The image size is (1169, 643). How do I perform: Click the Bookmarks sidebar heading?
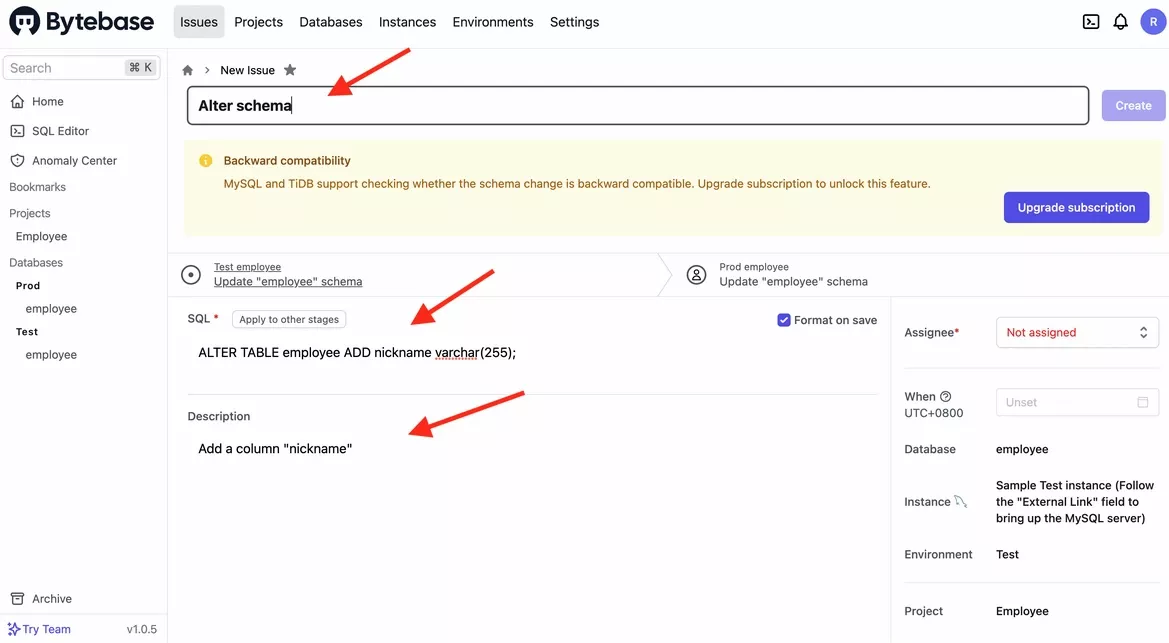click(x=37, y=186)
